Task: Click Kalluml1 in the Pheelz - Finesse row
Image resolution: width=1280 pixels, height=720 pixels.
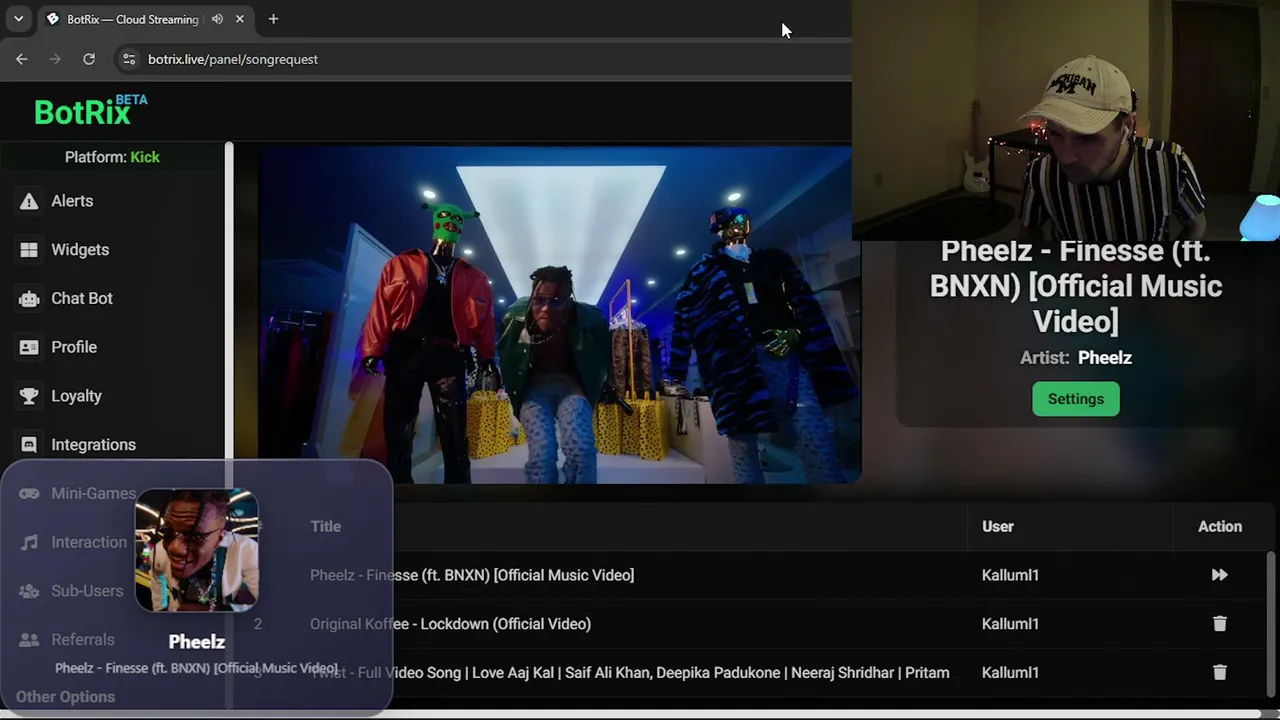Action: [1010, 575]
